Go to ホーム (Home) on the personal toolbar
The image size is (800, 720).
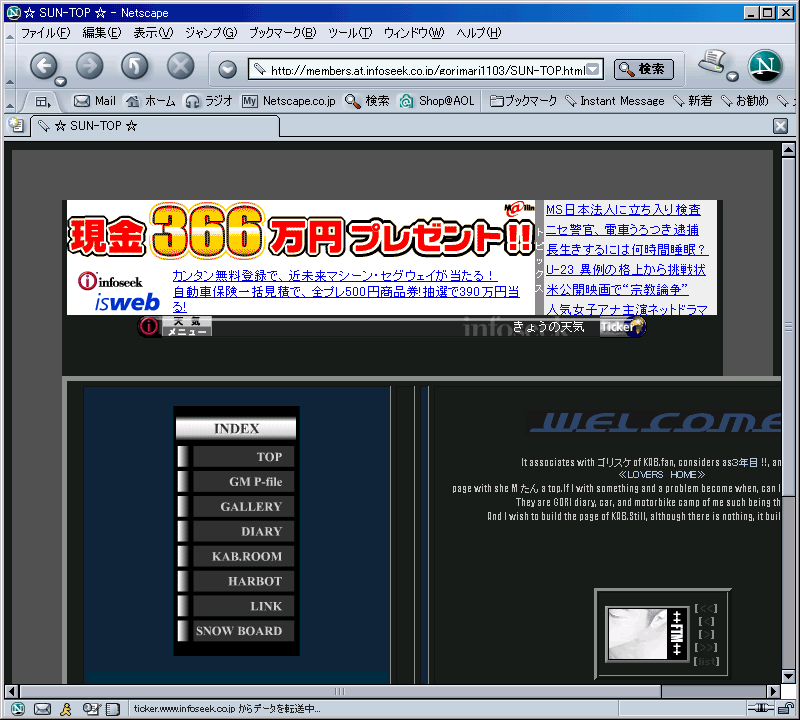(x=151, y=101)
